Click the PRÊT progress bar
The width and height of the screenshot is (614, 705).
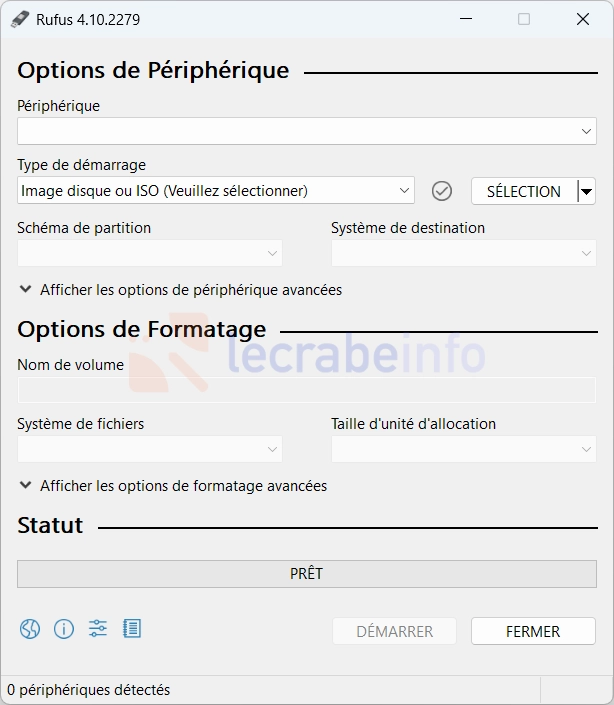[x=306, y=574]
